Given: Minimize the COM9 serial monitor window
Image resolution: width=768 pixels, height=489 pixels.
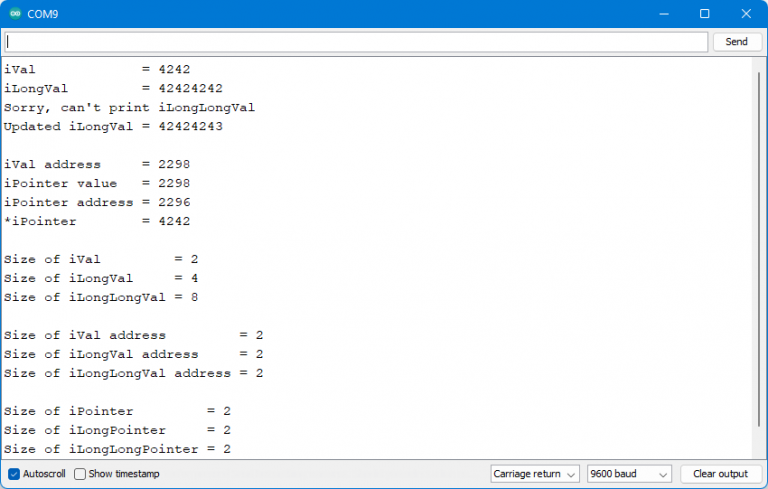Looking at the screenshot, I should 661,14.
